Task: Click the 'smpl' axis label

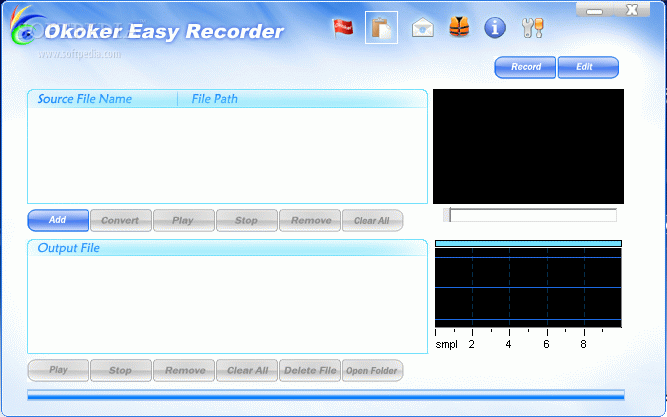Action: click(446, 344)
